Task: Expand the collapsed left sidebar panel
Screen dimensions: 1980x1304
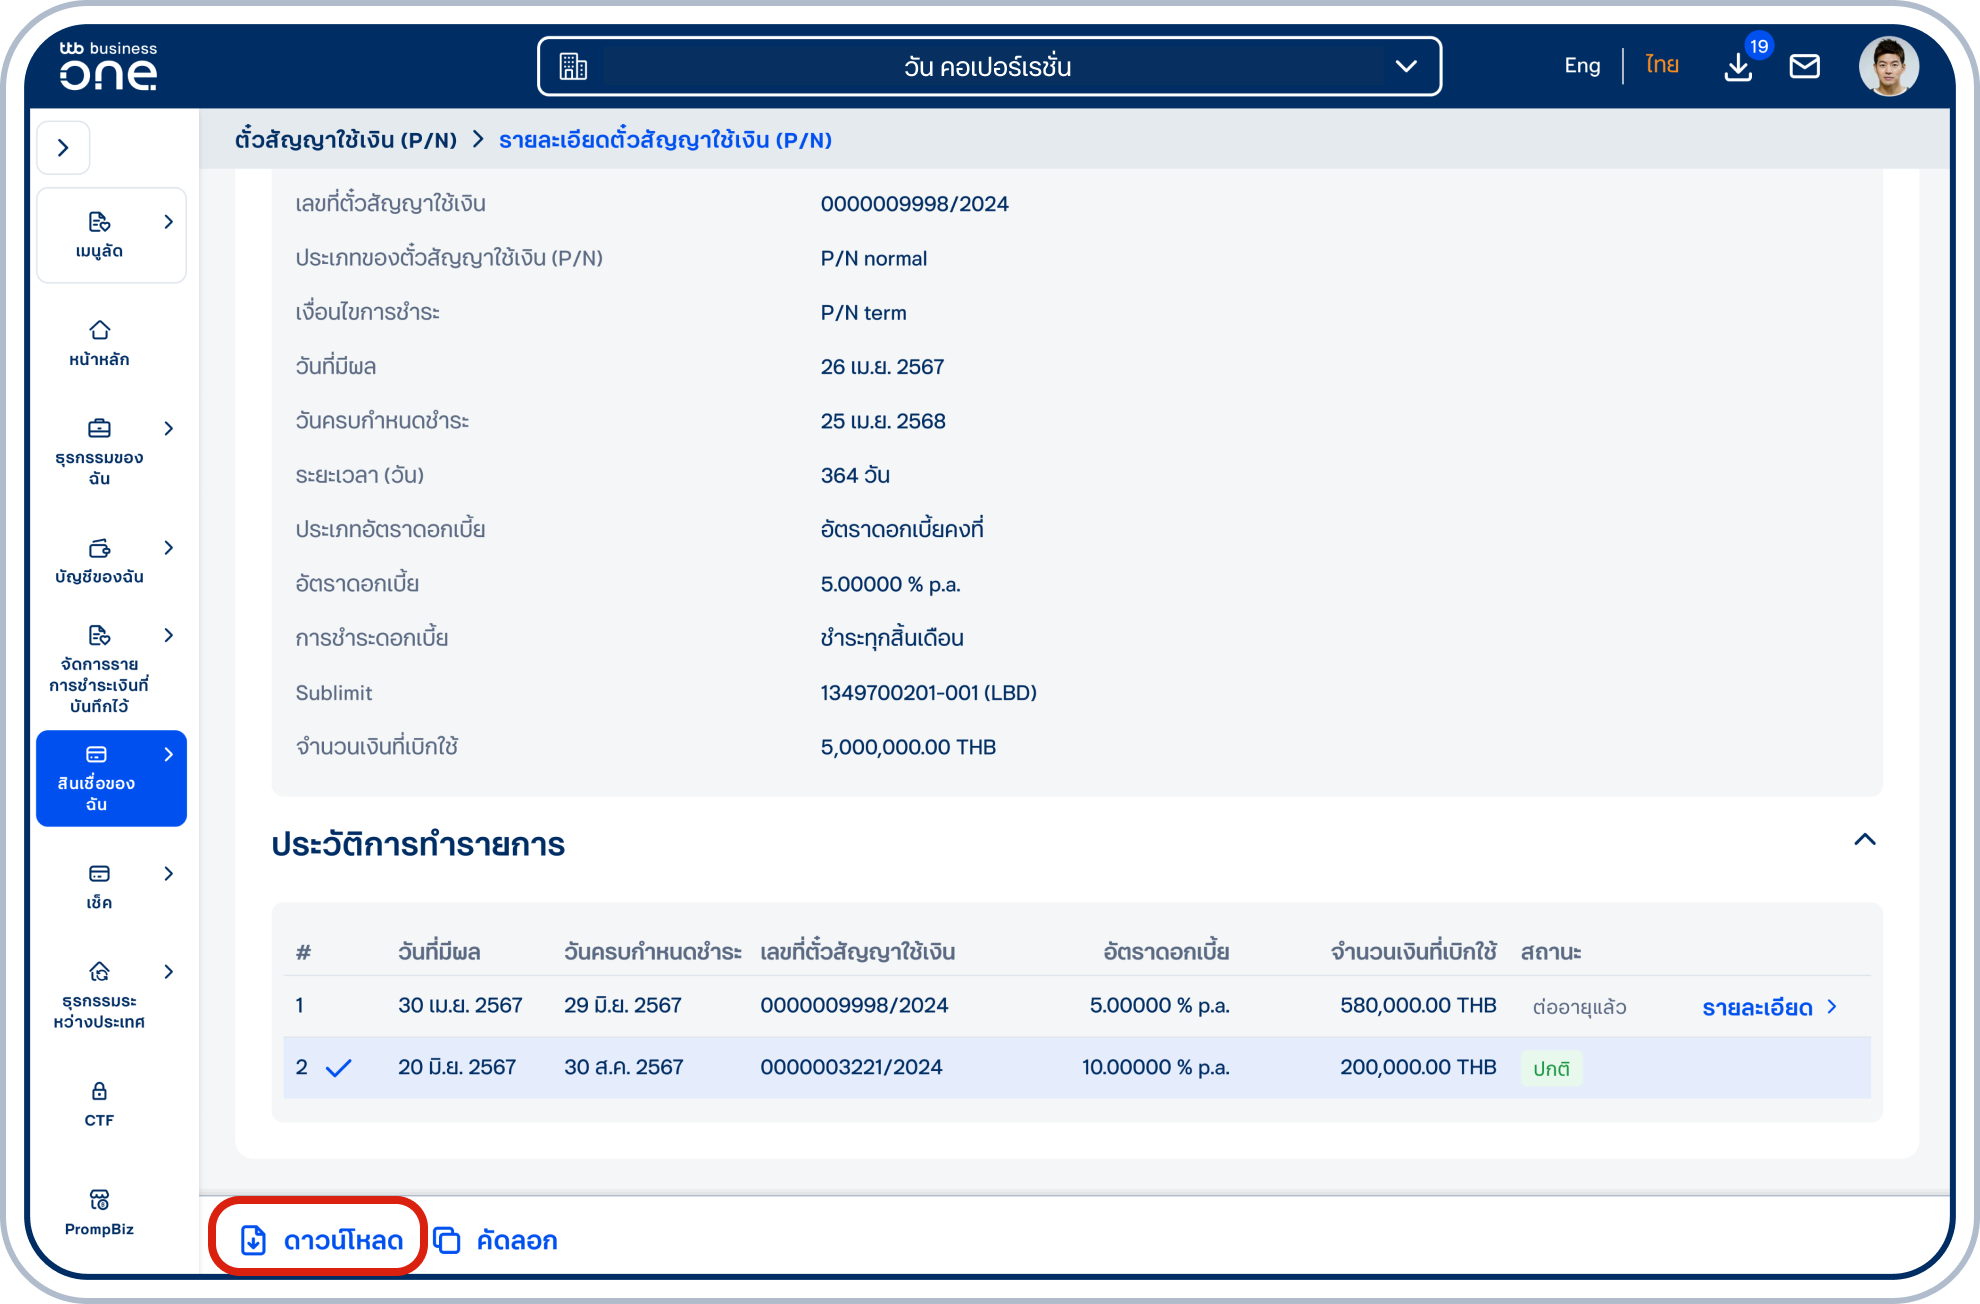Action: (63, 147)
